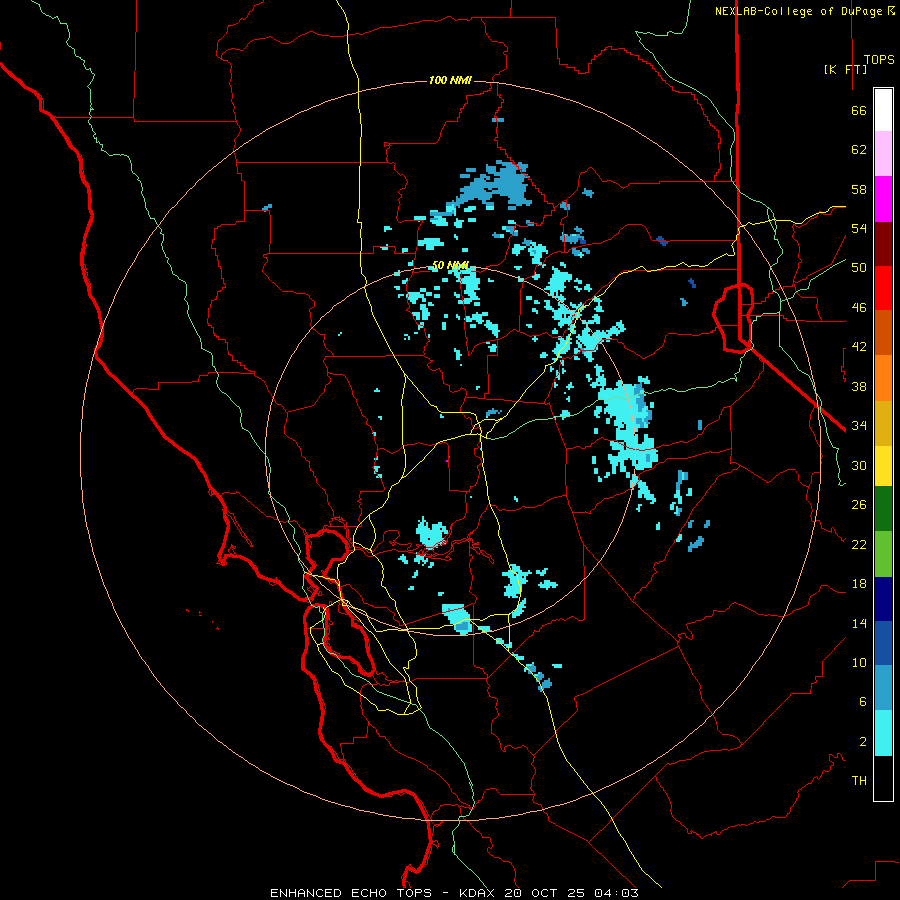This screenshot has width=900, height=900.
Task: Click the light pink 62 kft swatch
Action: coord(883,153)
